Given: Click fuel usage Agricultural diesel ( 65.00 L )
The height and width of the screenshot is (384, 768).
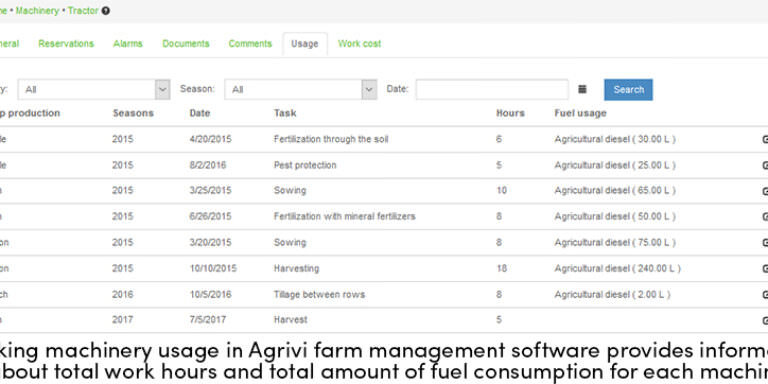Looking at the screenshot, I should [615, 191].
